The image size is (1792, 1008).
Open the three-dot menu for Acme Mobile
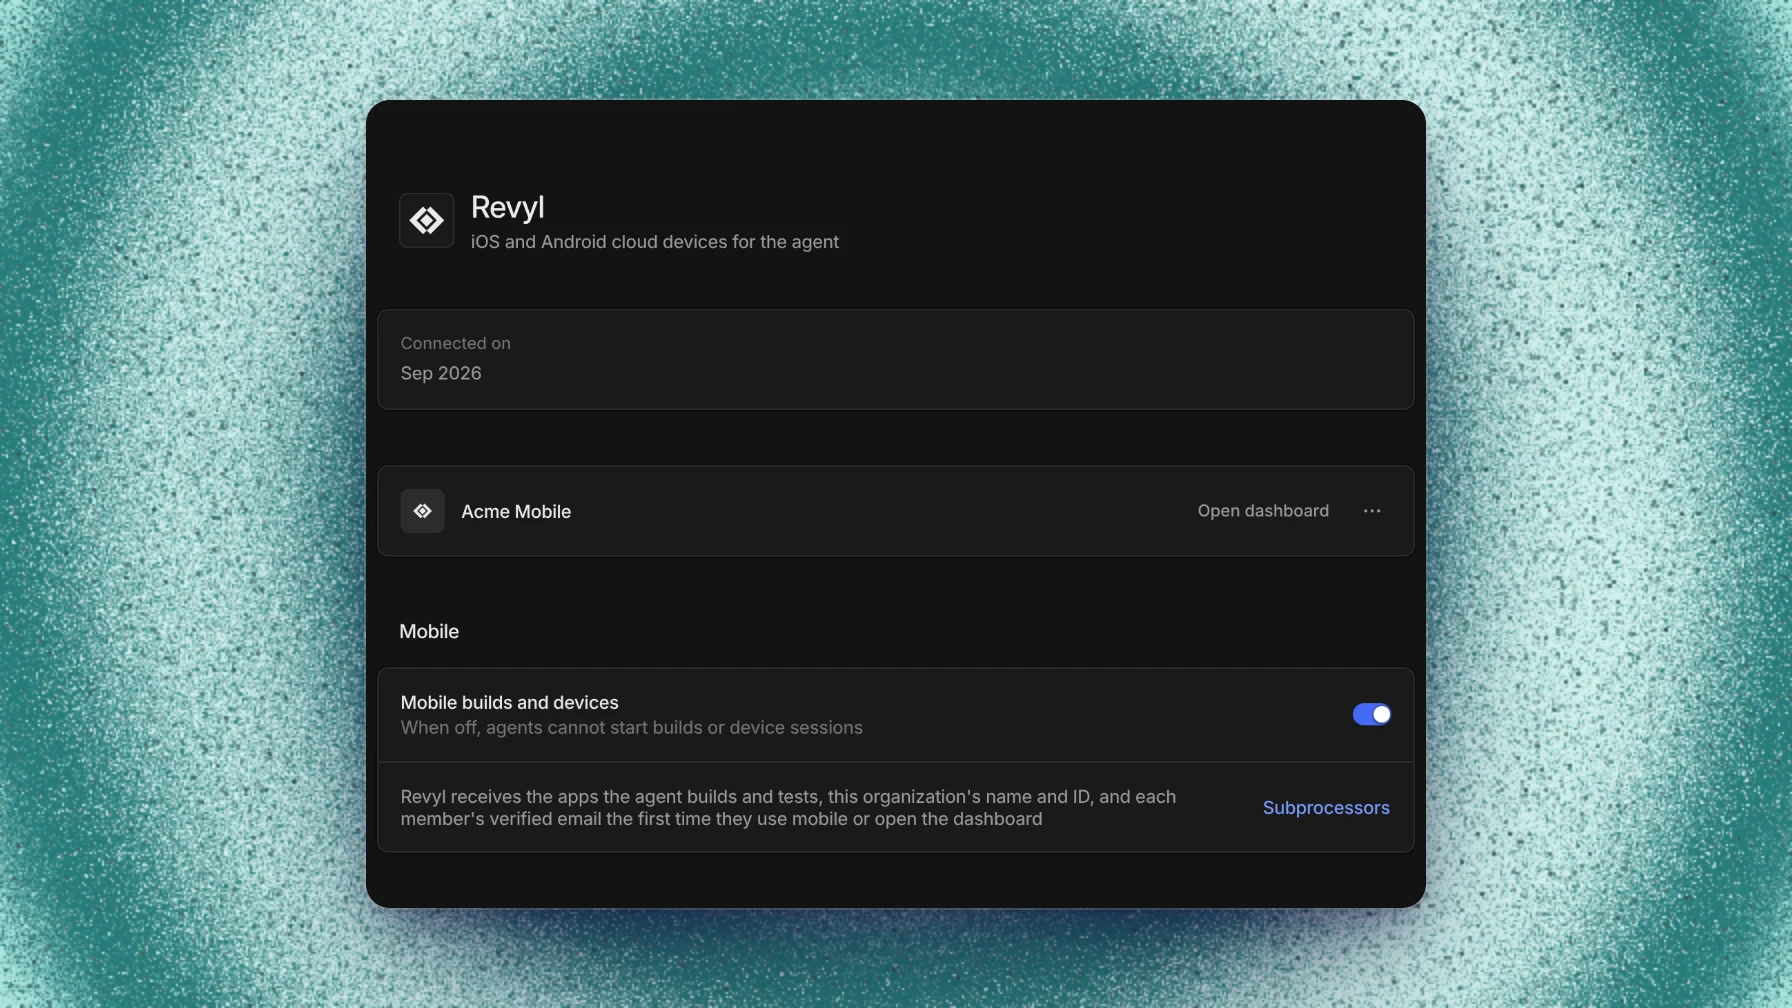click(1372, 511)
